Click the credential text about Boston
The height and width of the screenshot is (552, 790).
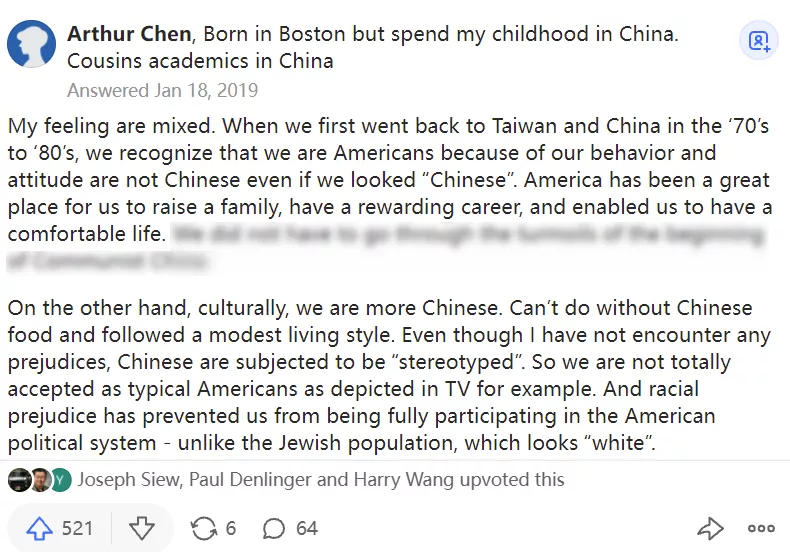click(440, 34)
